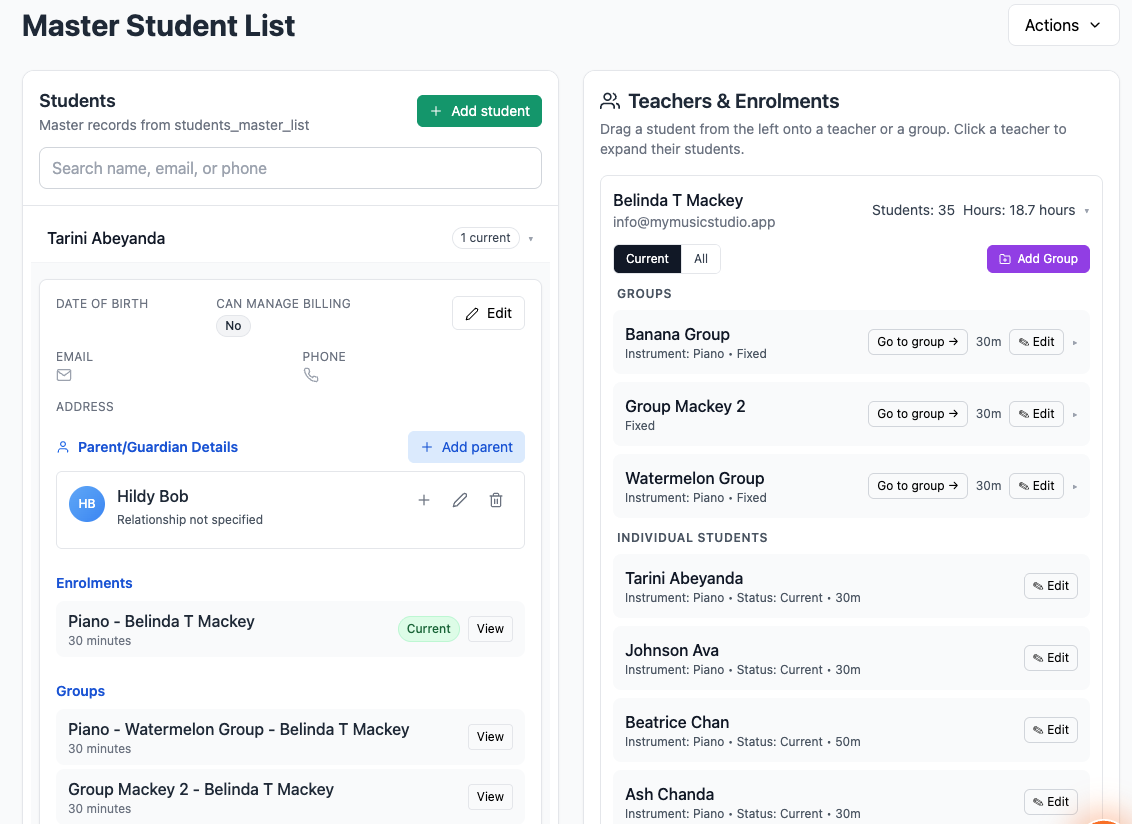Delete Hildy Bob using the trash icon
Image resolution: width=1132 pixels, height=824 pixels.
496,500
